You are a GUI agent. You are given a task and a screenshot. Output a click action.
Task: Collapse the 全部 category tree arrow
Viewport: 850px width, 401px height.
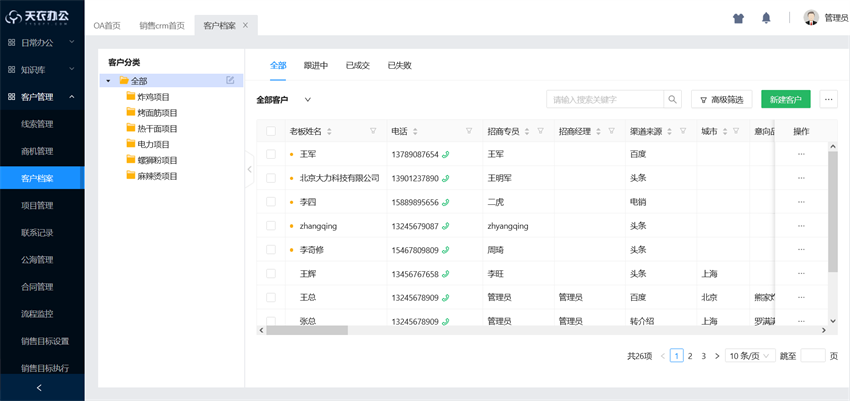tap(108, 81)
